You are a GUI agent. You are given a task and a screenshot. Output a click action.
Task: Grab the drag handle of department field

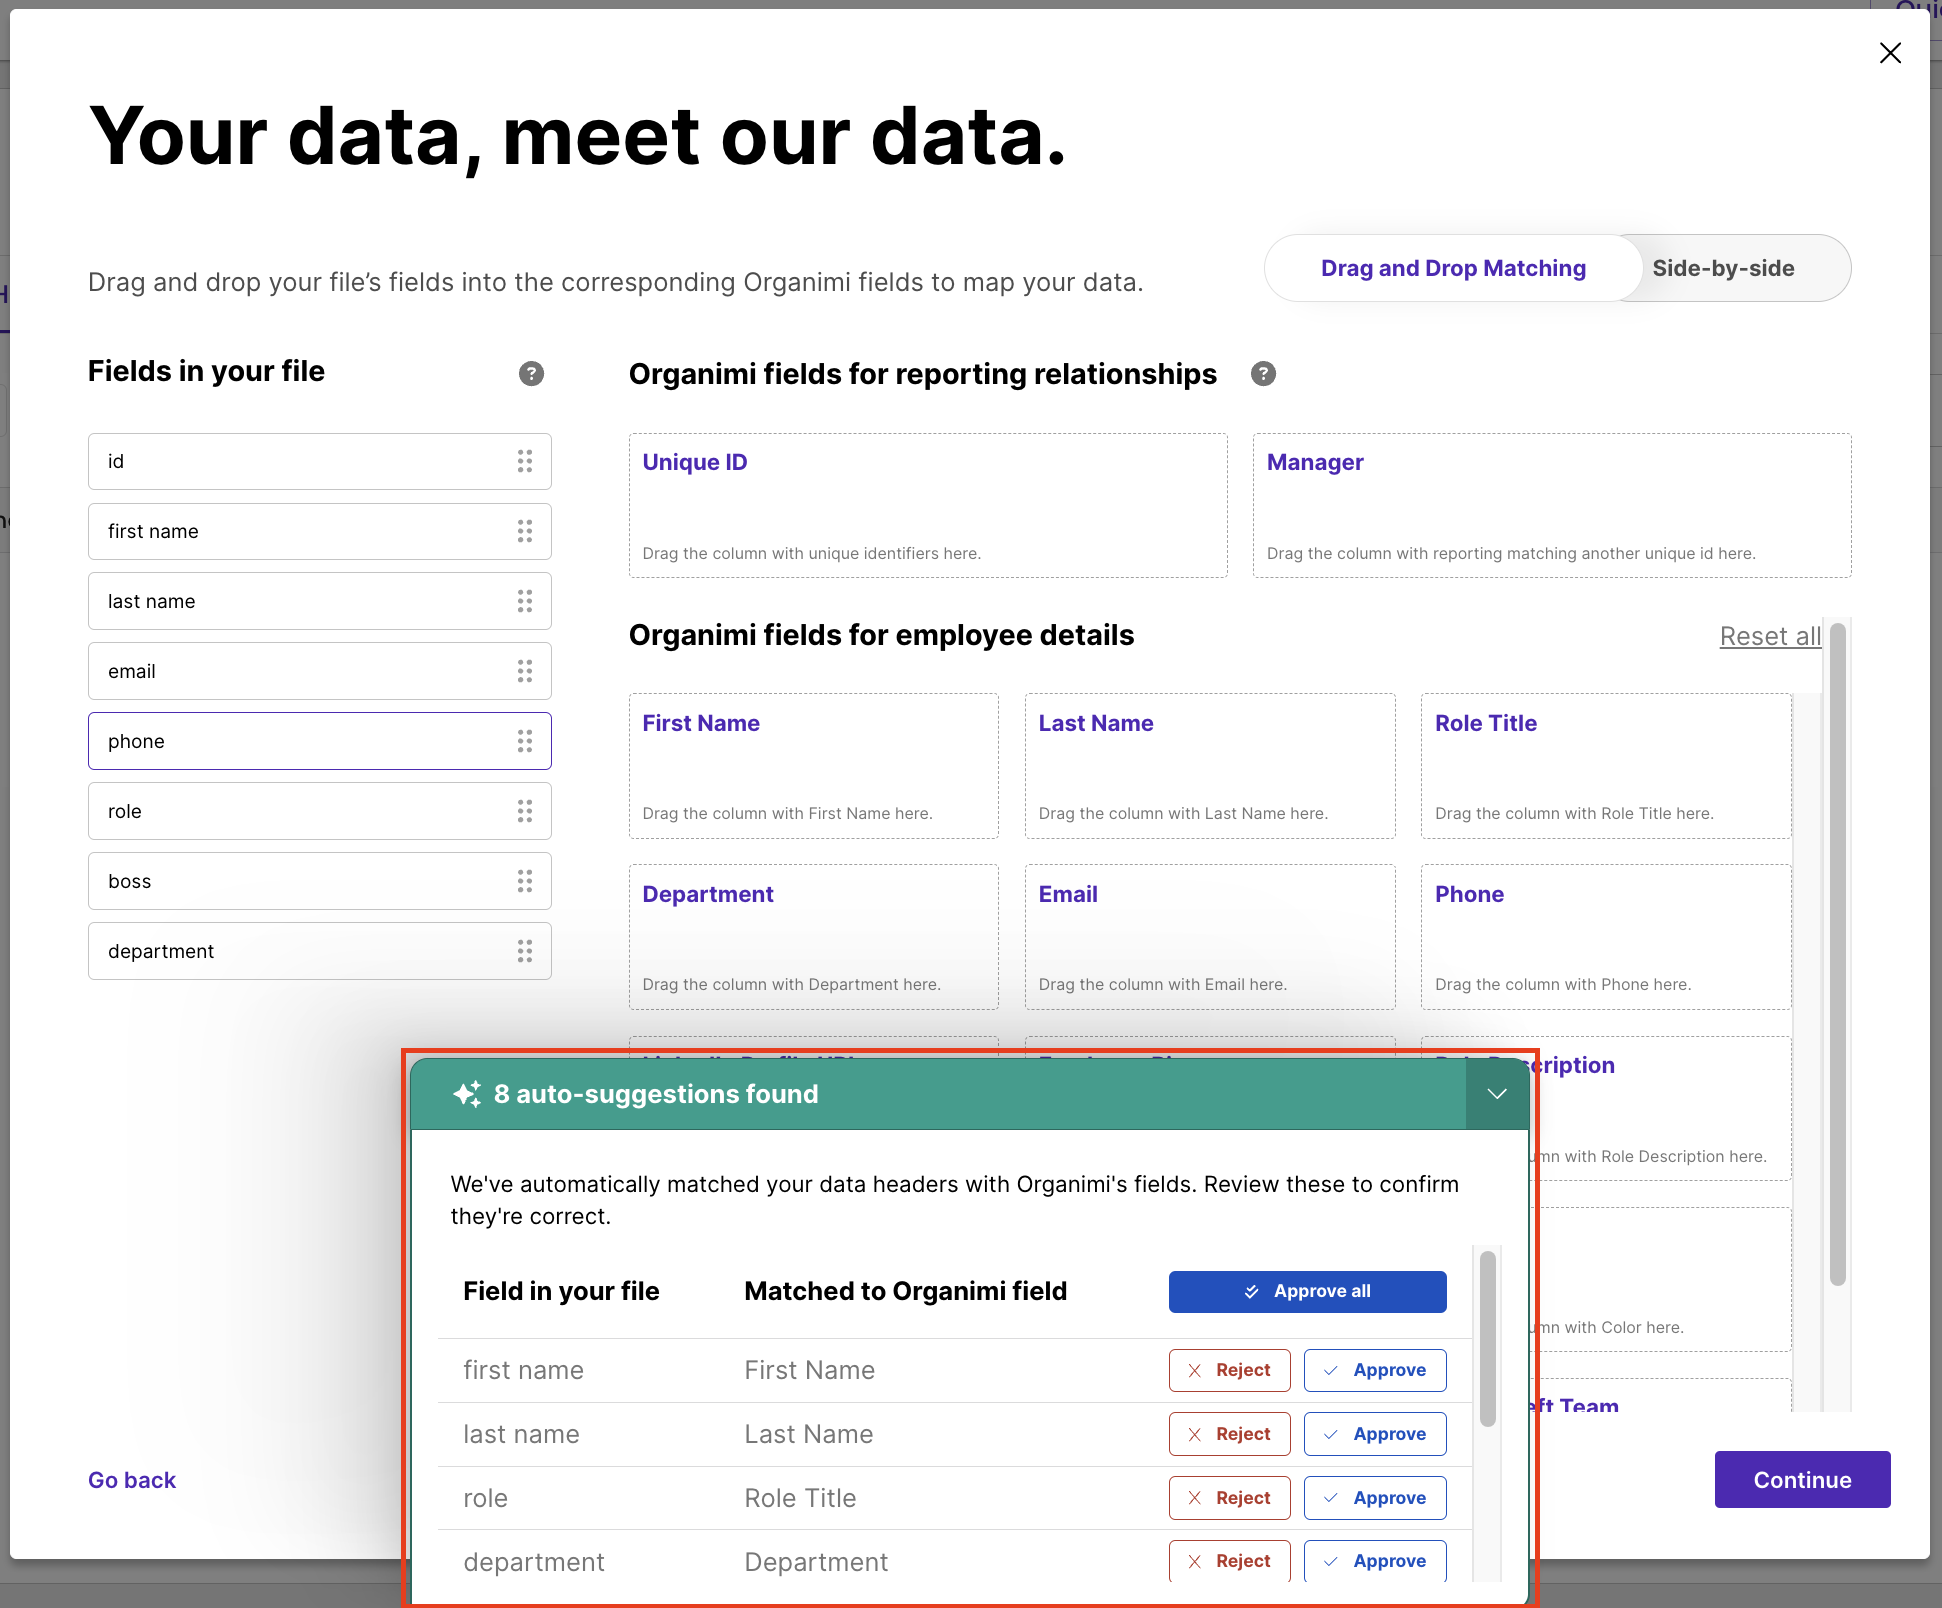[524, 951]
